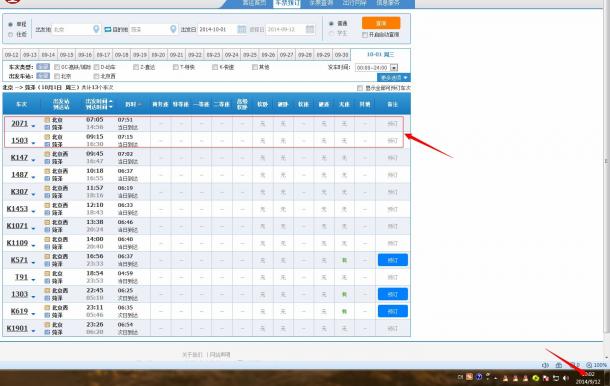Click the system tray volume icon
This screenshot has height=386, width=610.
point(566,378)
